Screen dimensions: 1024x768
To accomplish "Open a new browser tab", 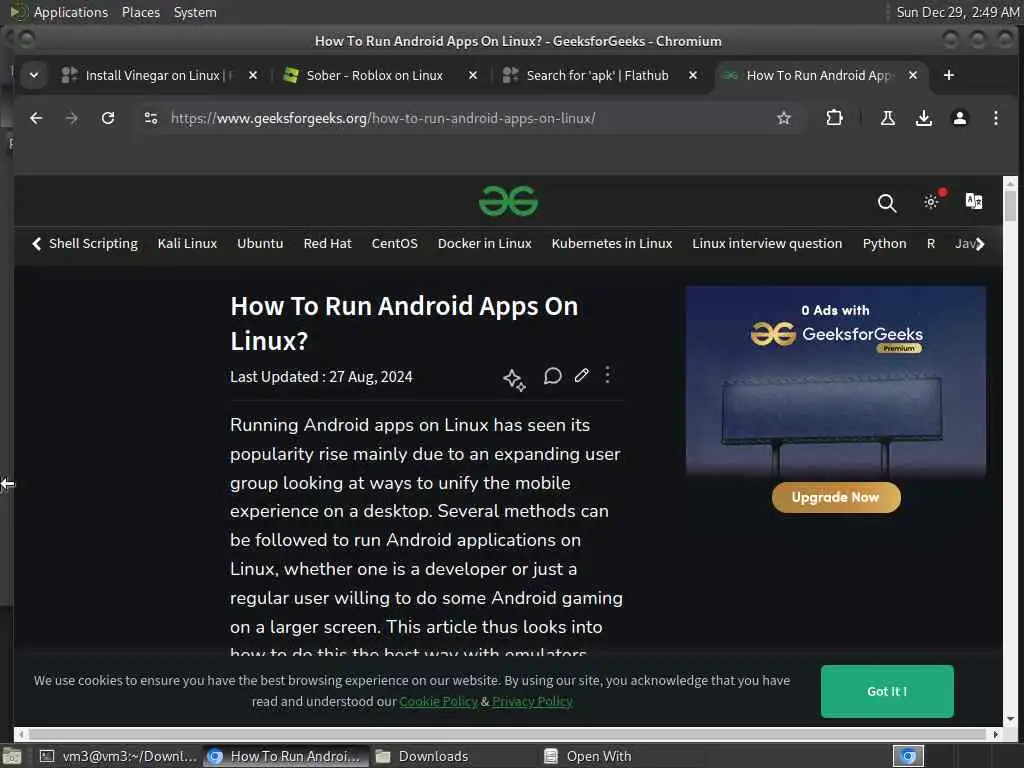I will (x=949, y=75).
